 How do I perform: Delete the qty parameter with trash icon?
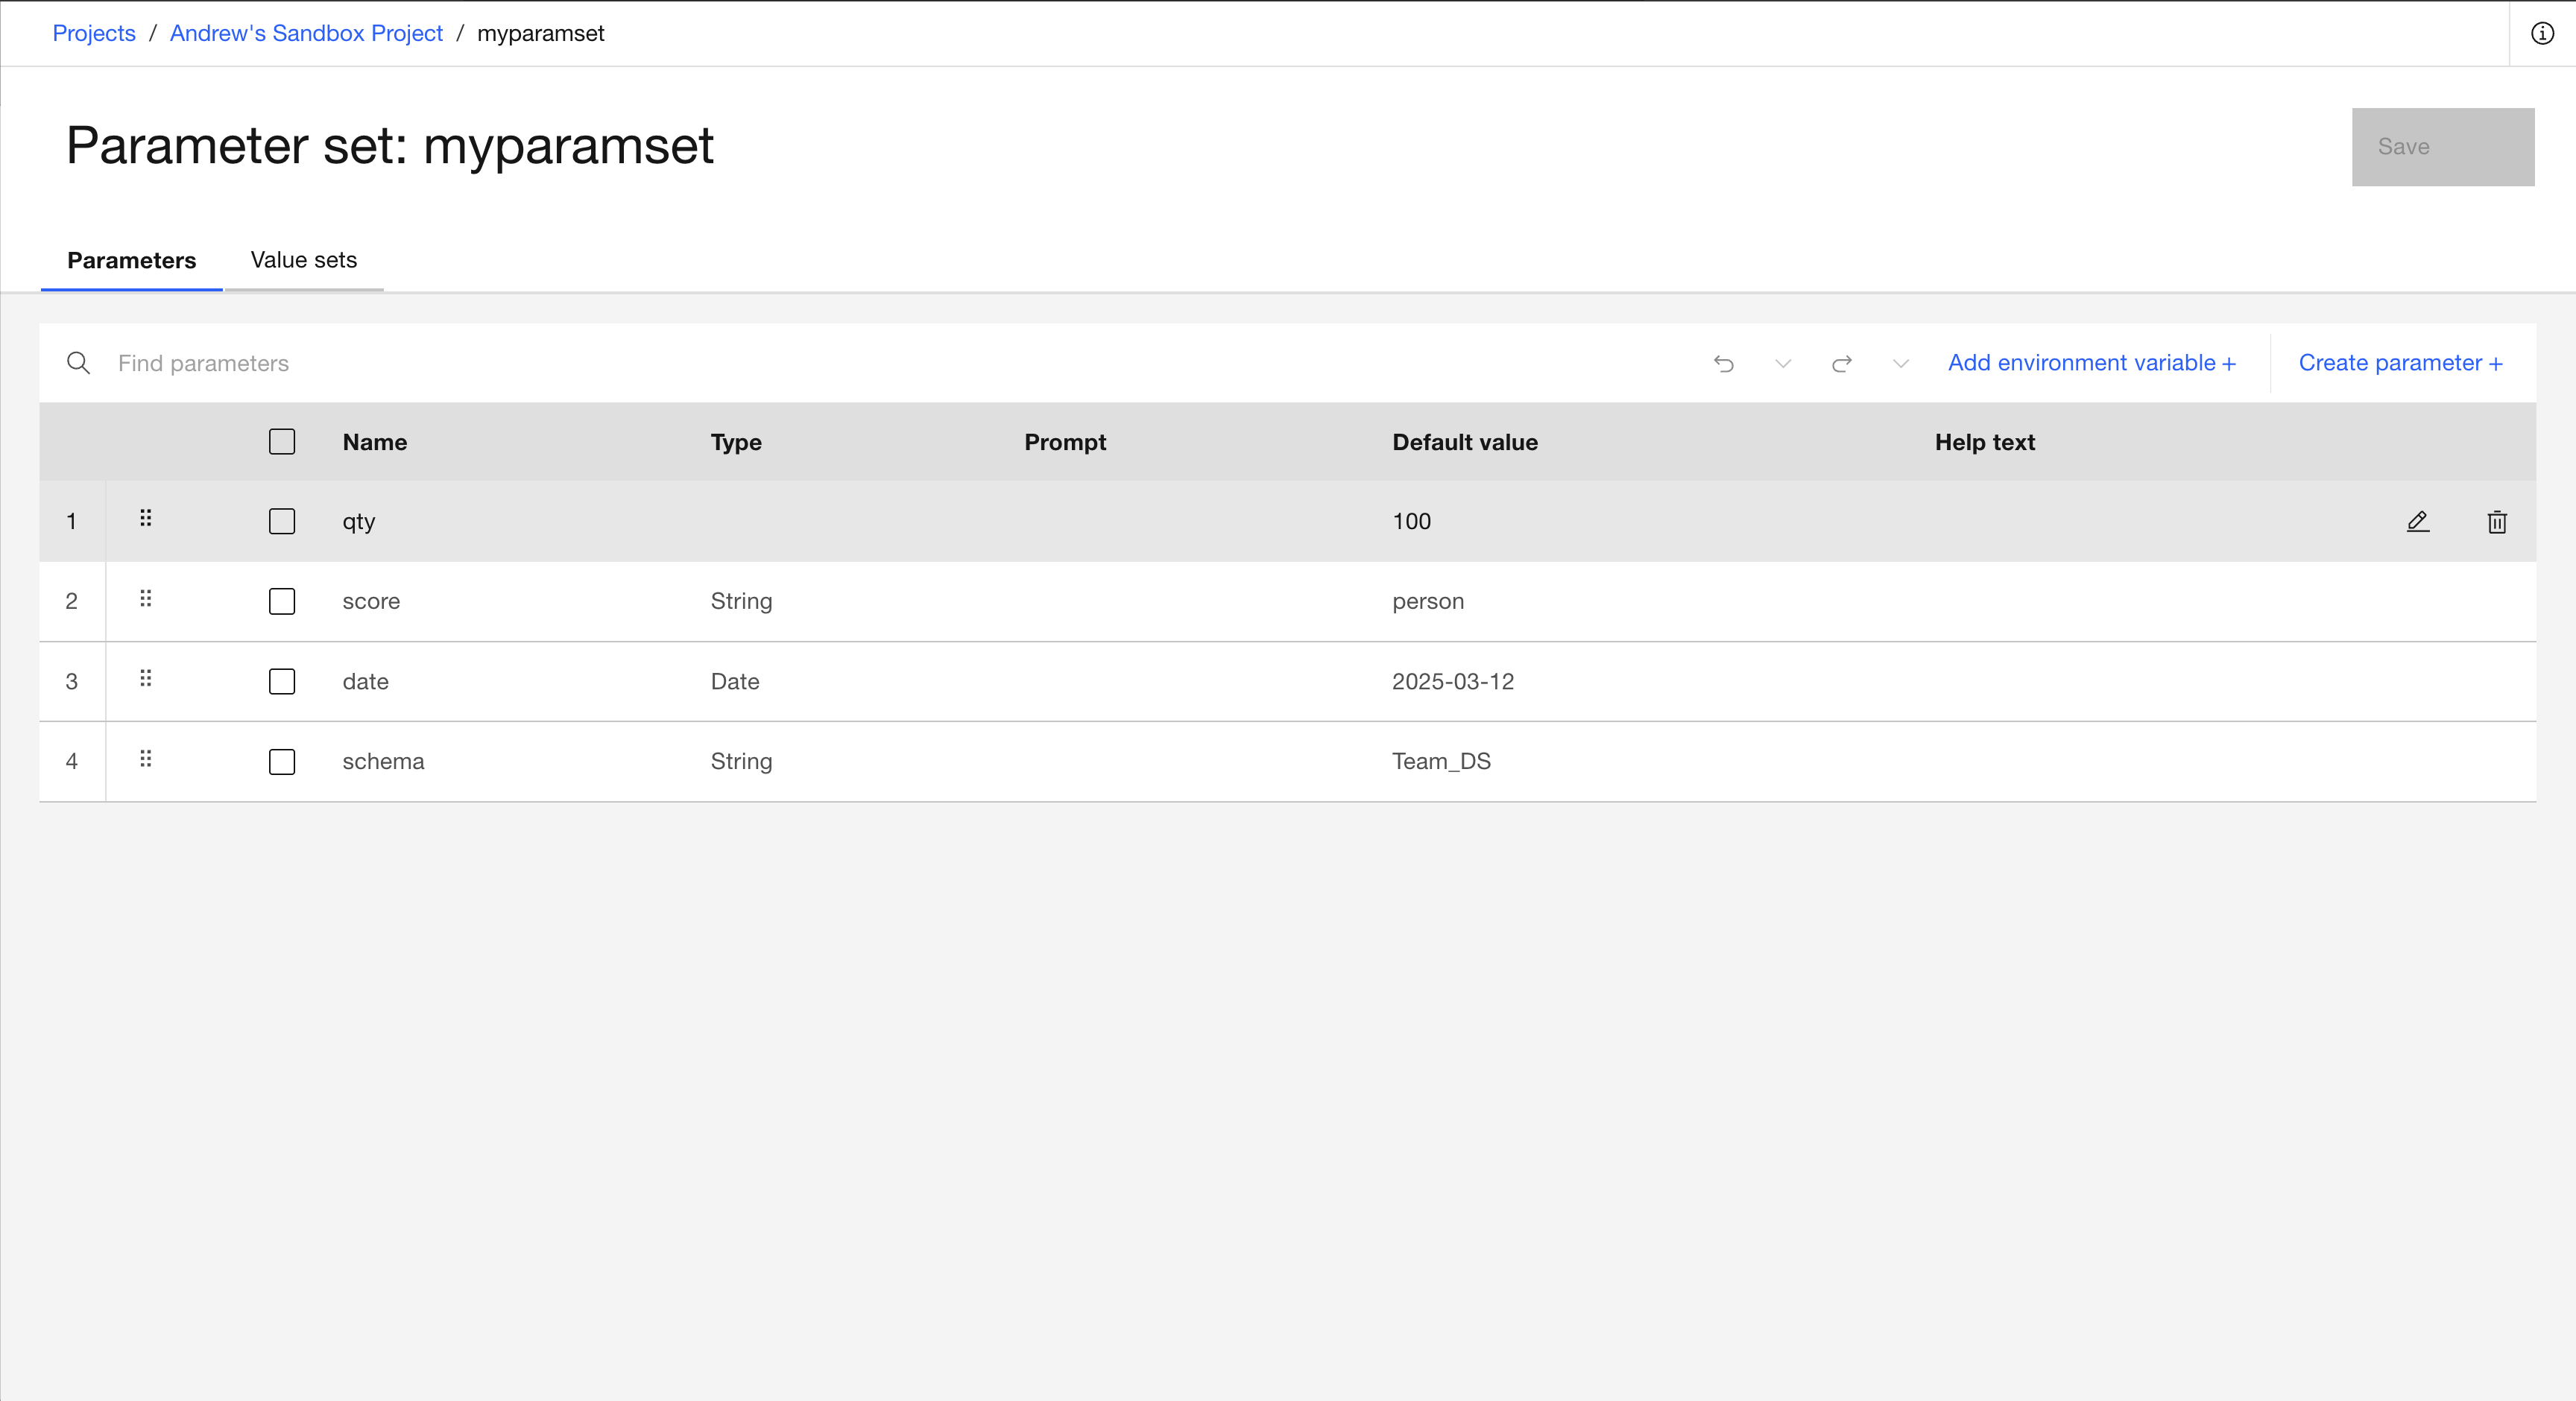2496,521
